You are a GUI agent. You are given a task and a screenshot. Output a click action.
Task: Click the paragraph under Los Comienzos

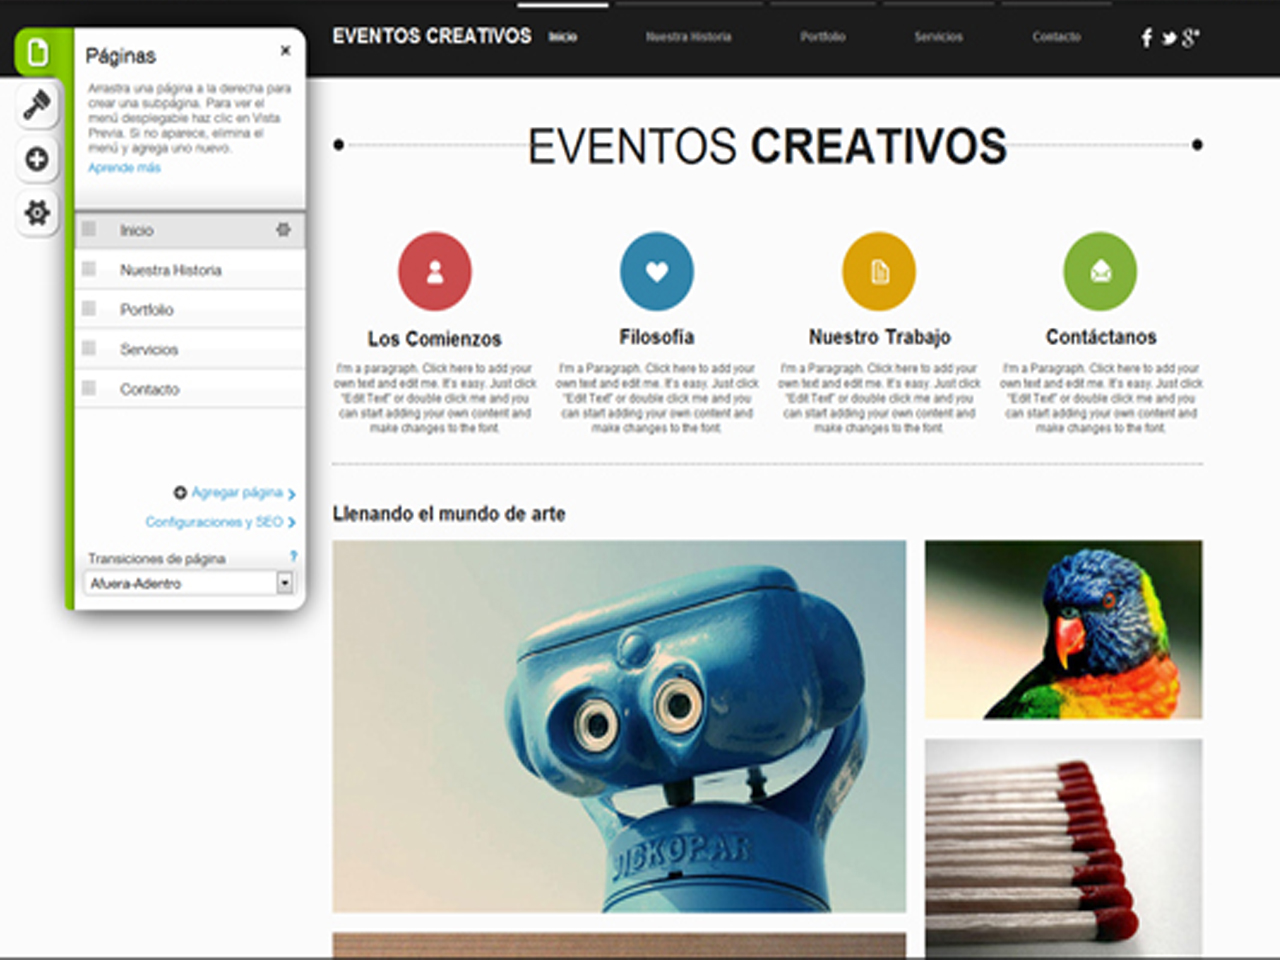435,398
